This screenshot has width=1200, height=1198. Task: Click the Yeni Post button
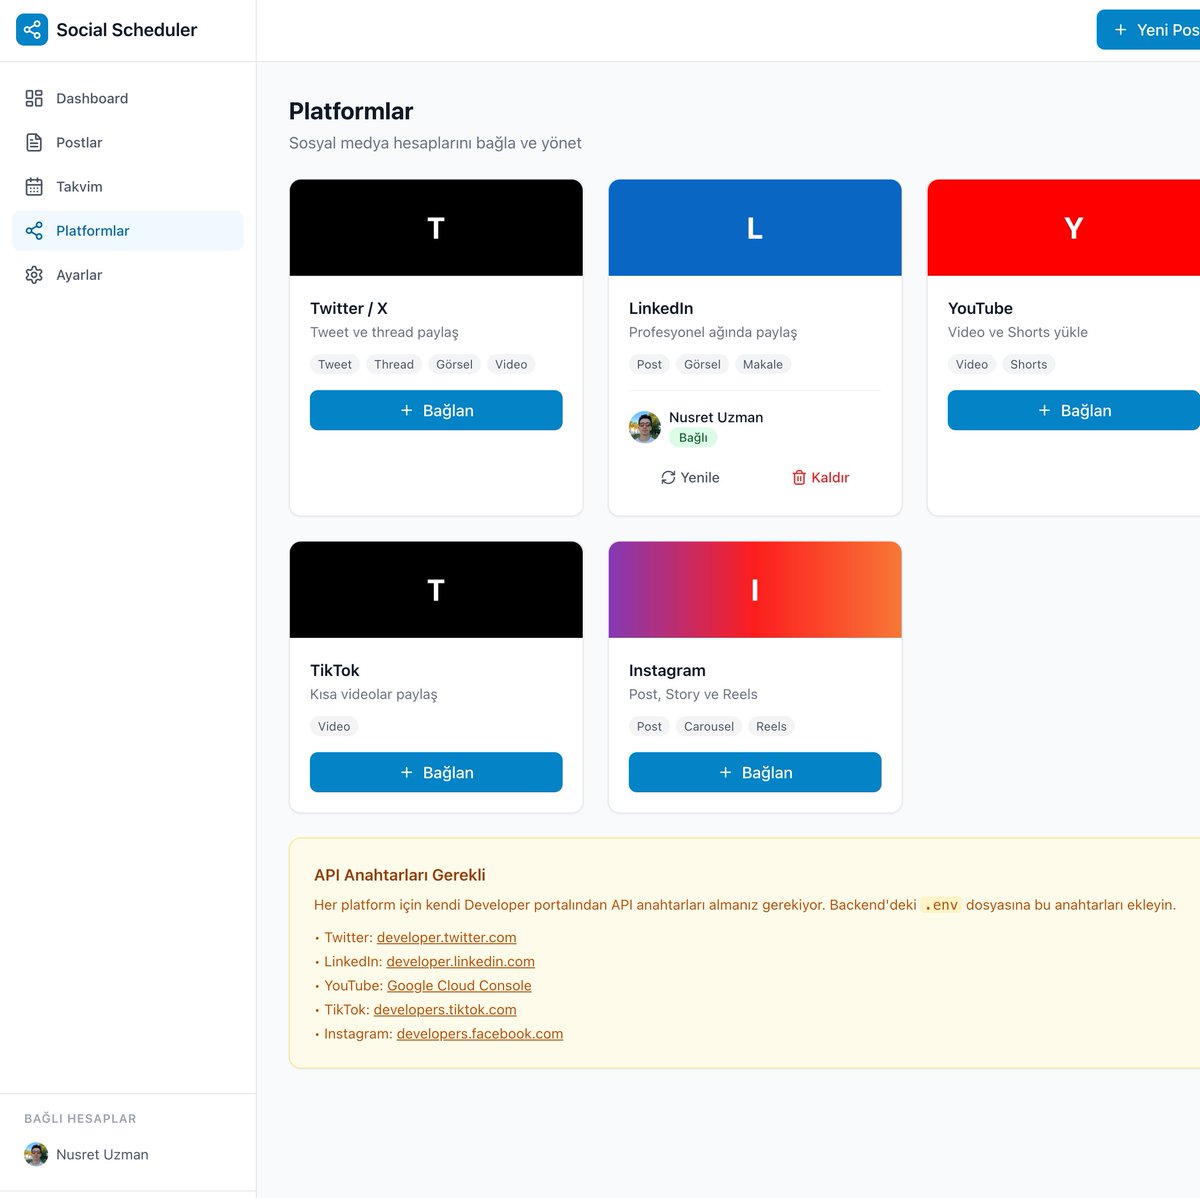(1149, 30)
